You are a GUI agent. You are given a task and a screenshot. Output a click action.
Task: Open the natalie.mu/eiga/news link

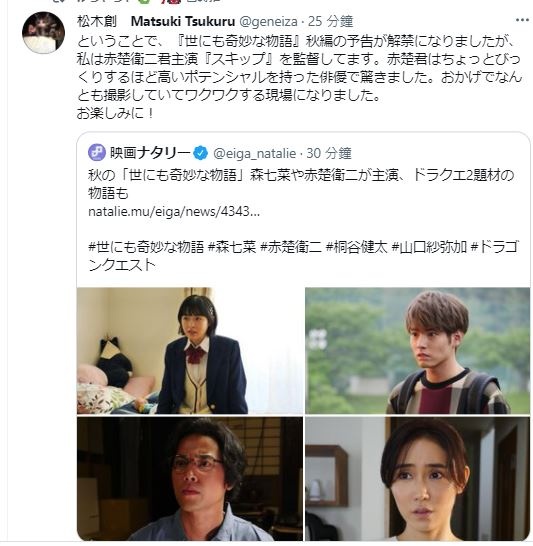pos(174,211)
